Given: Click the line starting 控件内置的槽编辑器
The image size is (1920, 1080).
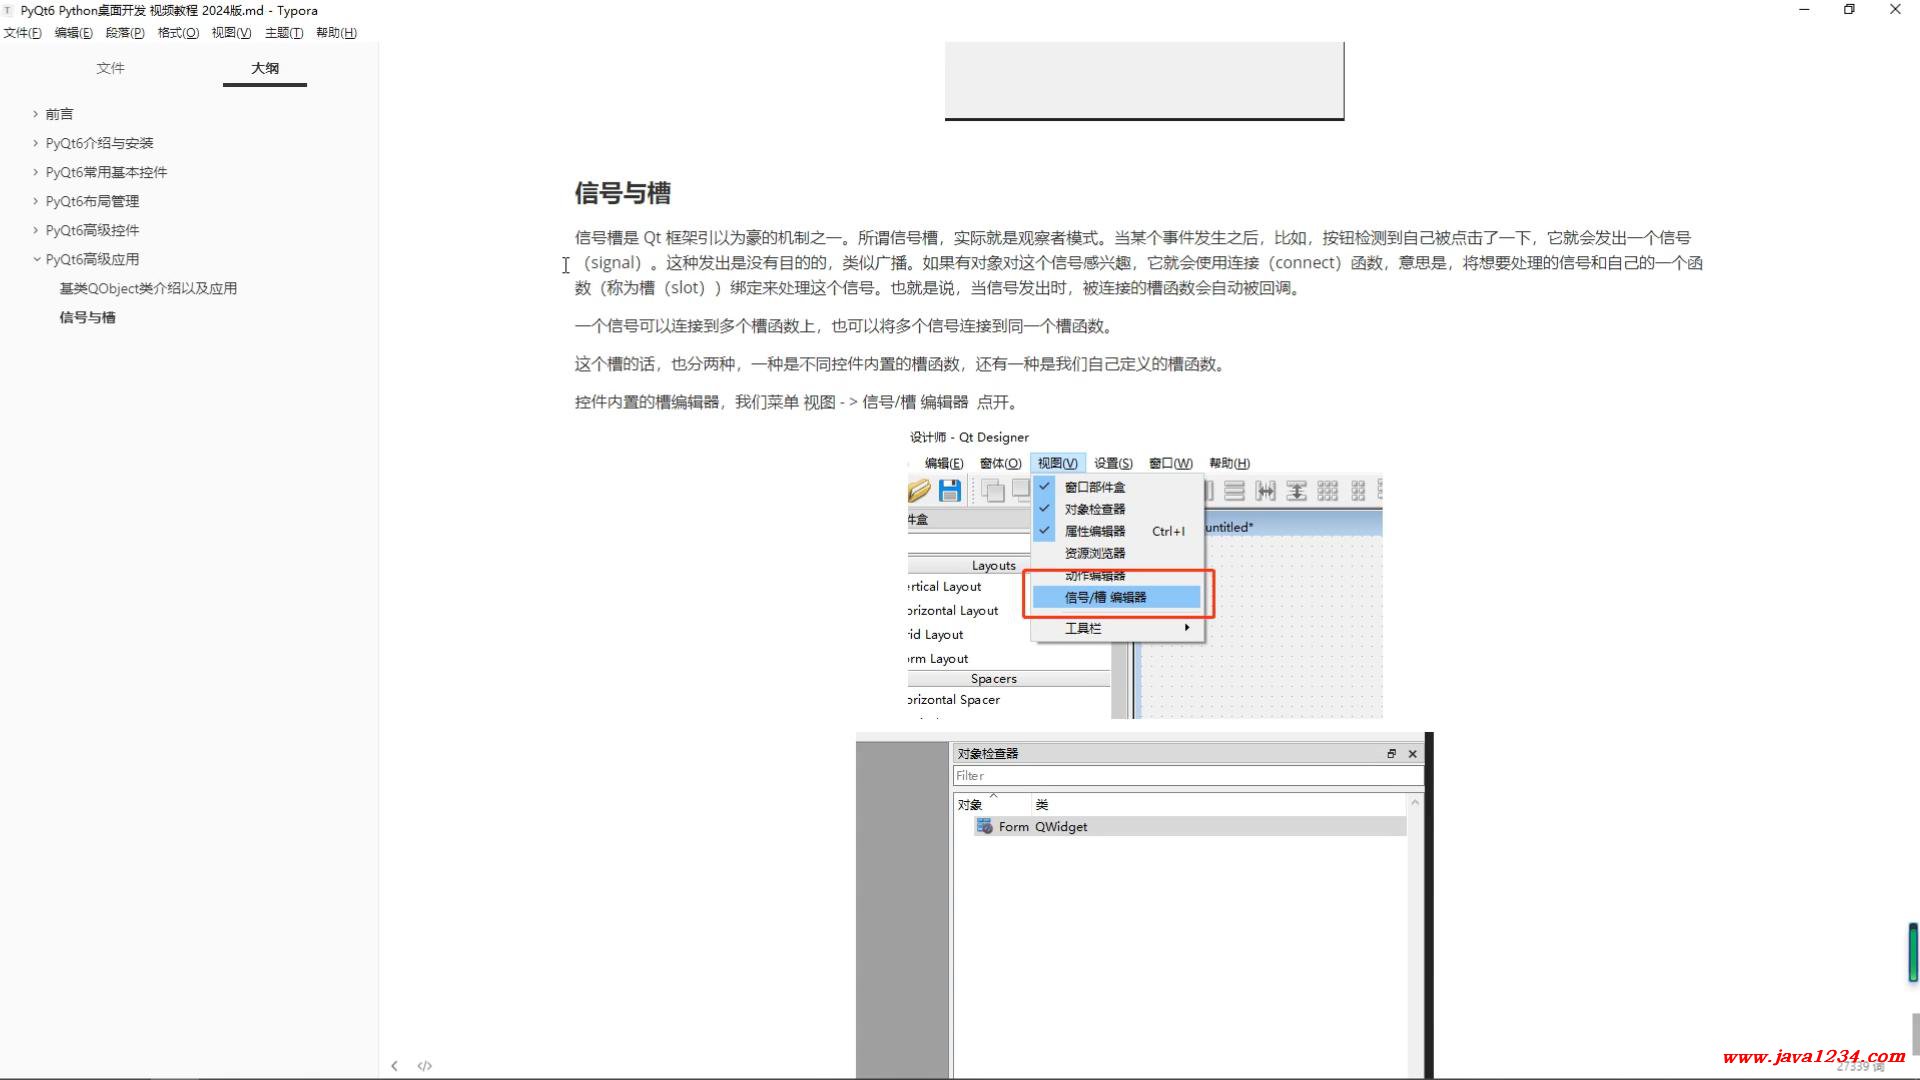Looking at the screenshot, I should (x=797, y=402).
